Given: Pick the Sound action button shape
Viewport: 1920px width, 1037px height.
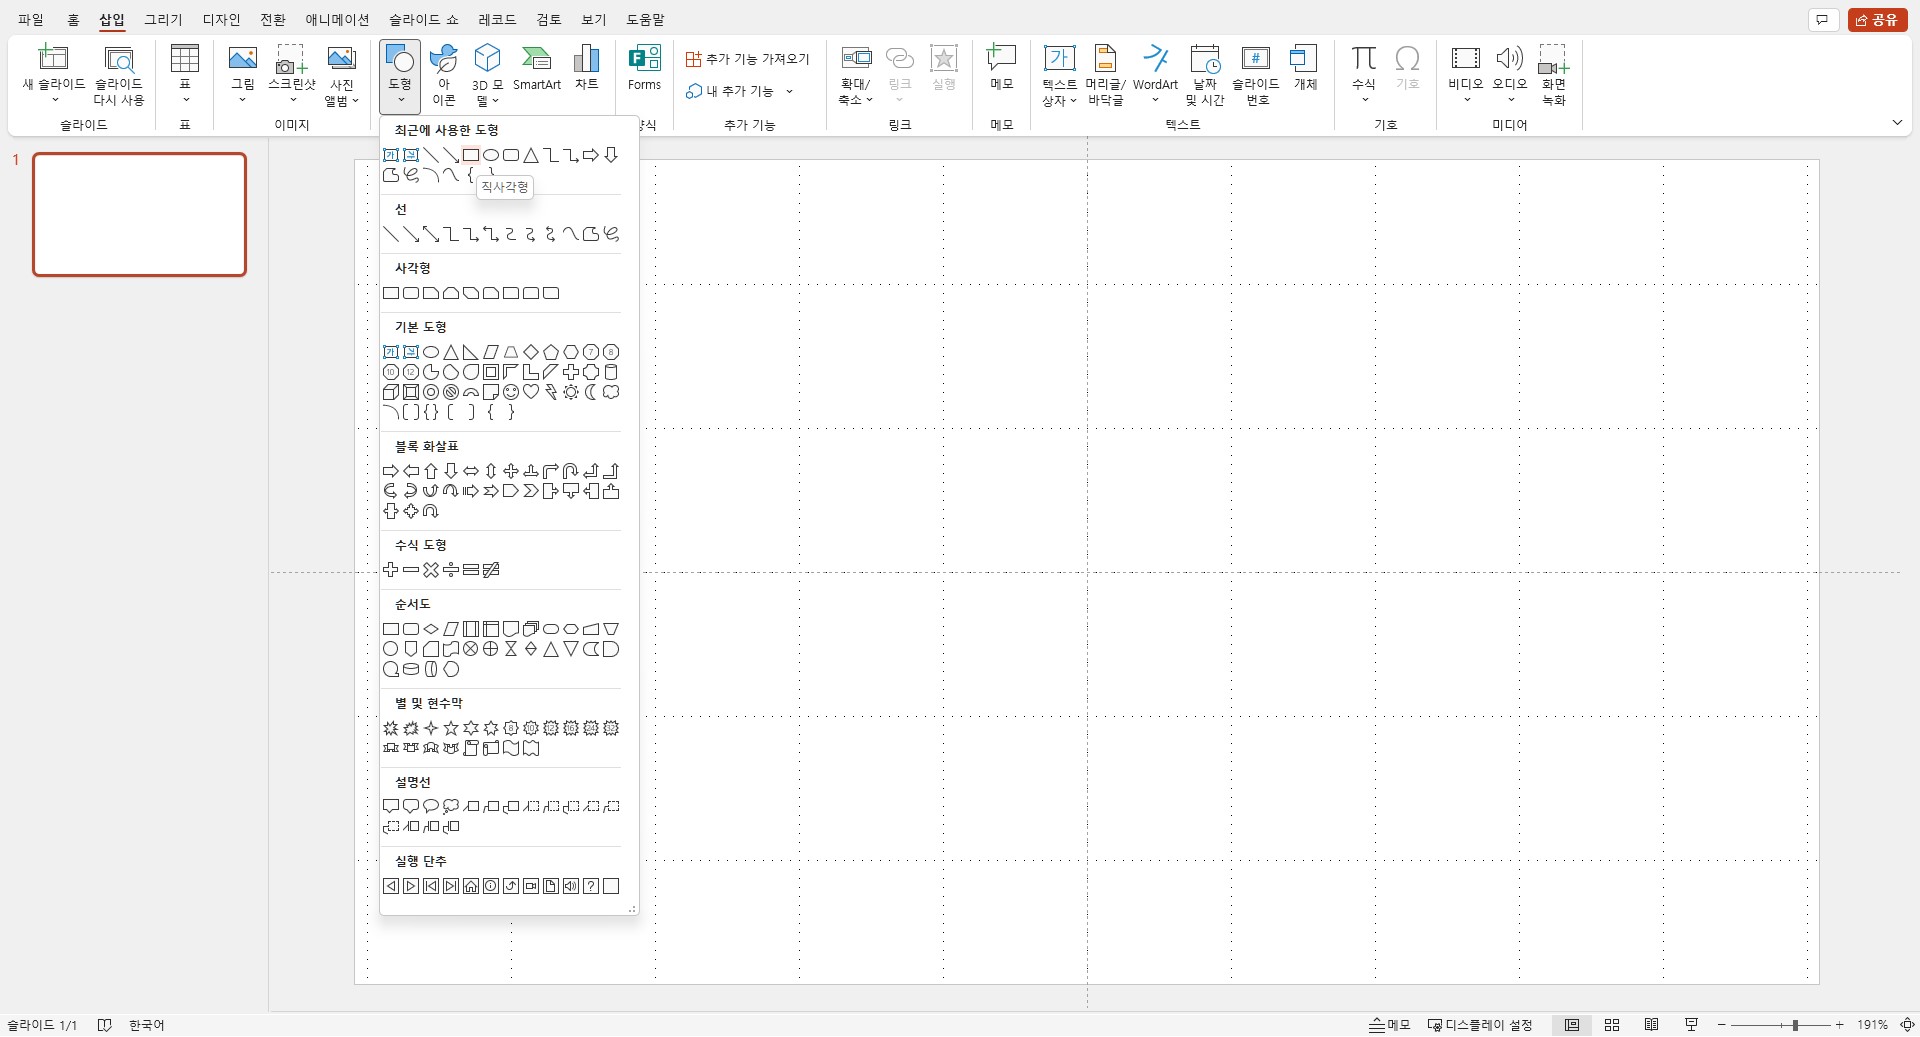Looking at the screenshot, I should tap(571, 886).
